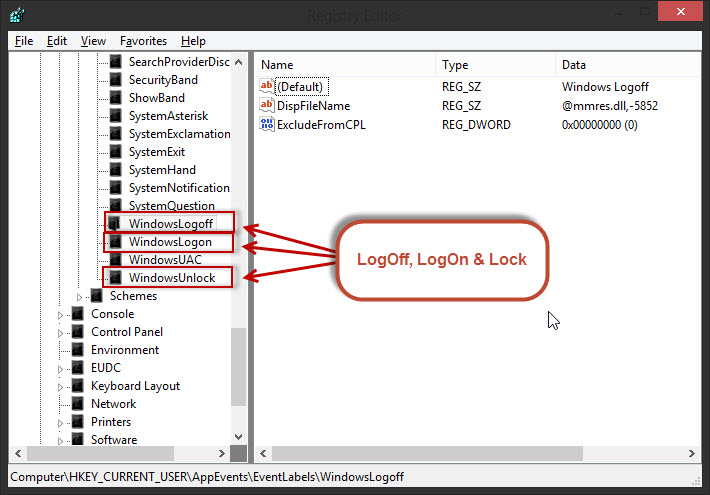Click the DispFileName string value icon
Screen dimensions: 710x495
tap(267, 106)
